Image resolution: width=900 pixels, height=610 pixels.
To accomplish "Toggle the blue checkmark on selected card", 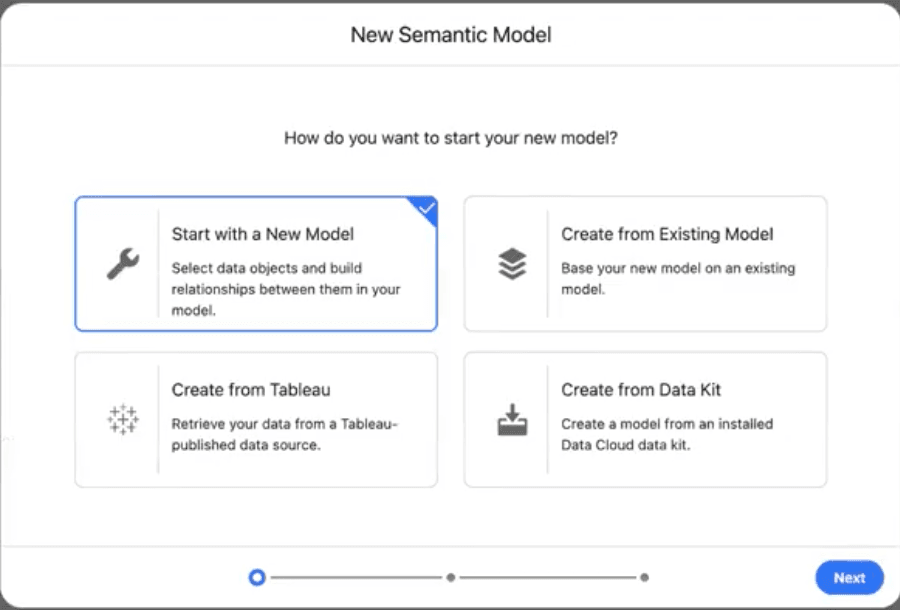I will (427, 207).
